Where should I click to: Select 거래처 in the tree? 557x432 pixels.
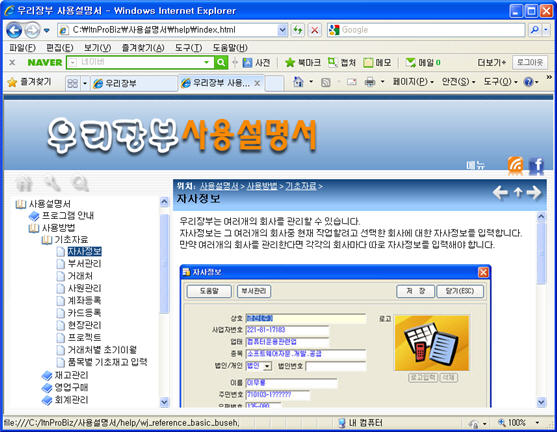(x=80, y=276)
